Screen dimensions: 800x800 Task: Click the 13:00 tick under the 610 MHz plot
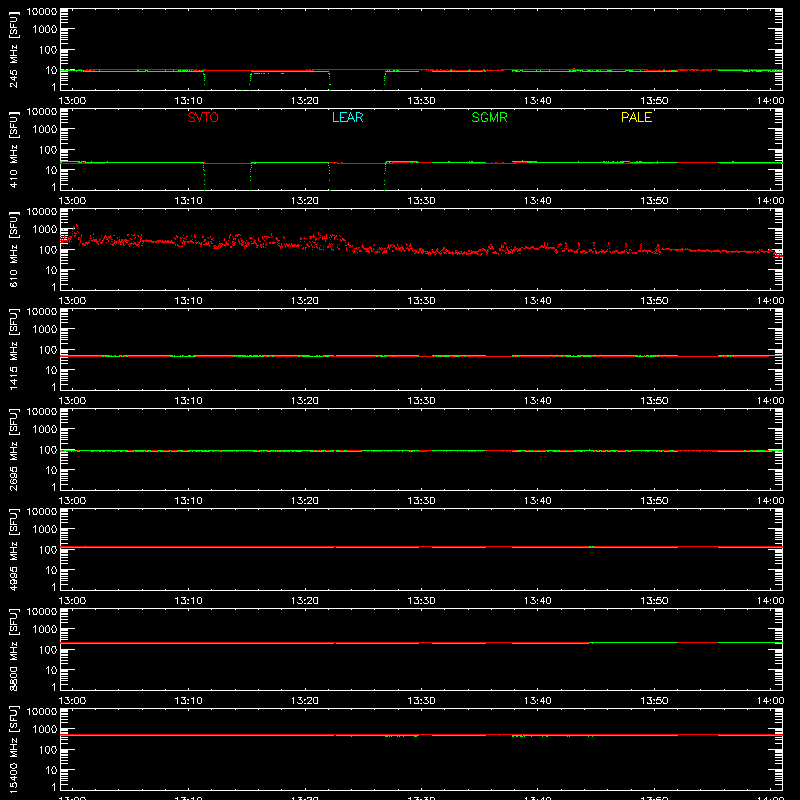coord(72,301)
